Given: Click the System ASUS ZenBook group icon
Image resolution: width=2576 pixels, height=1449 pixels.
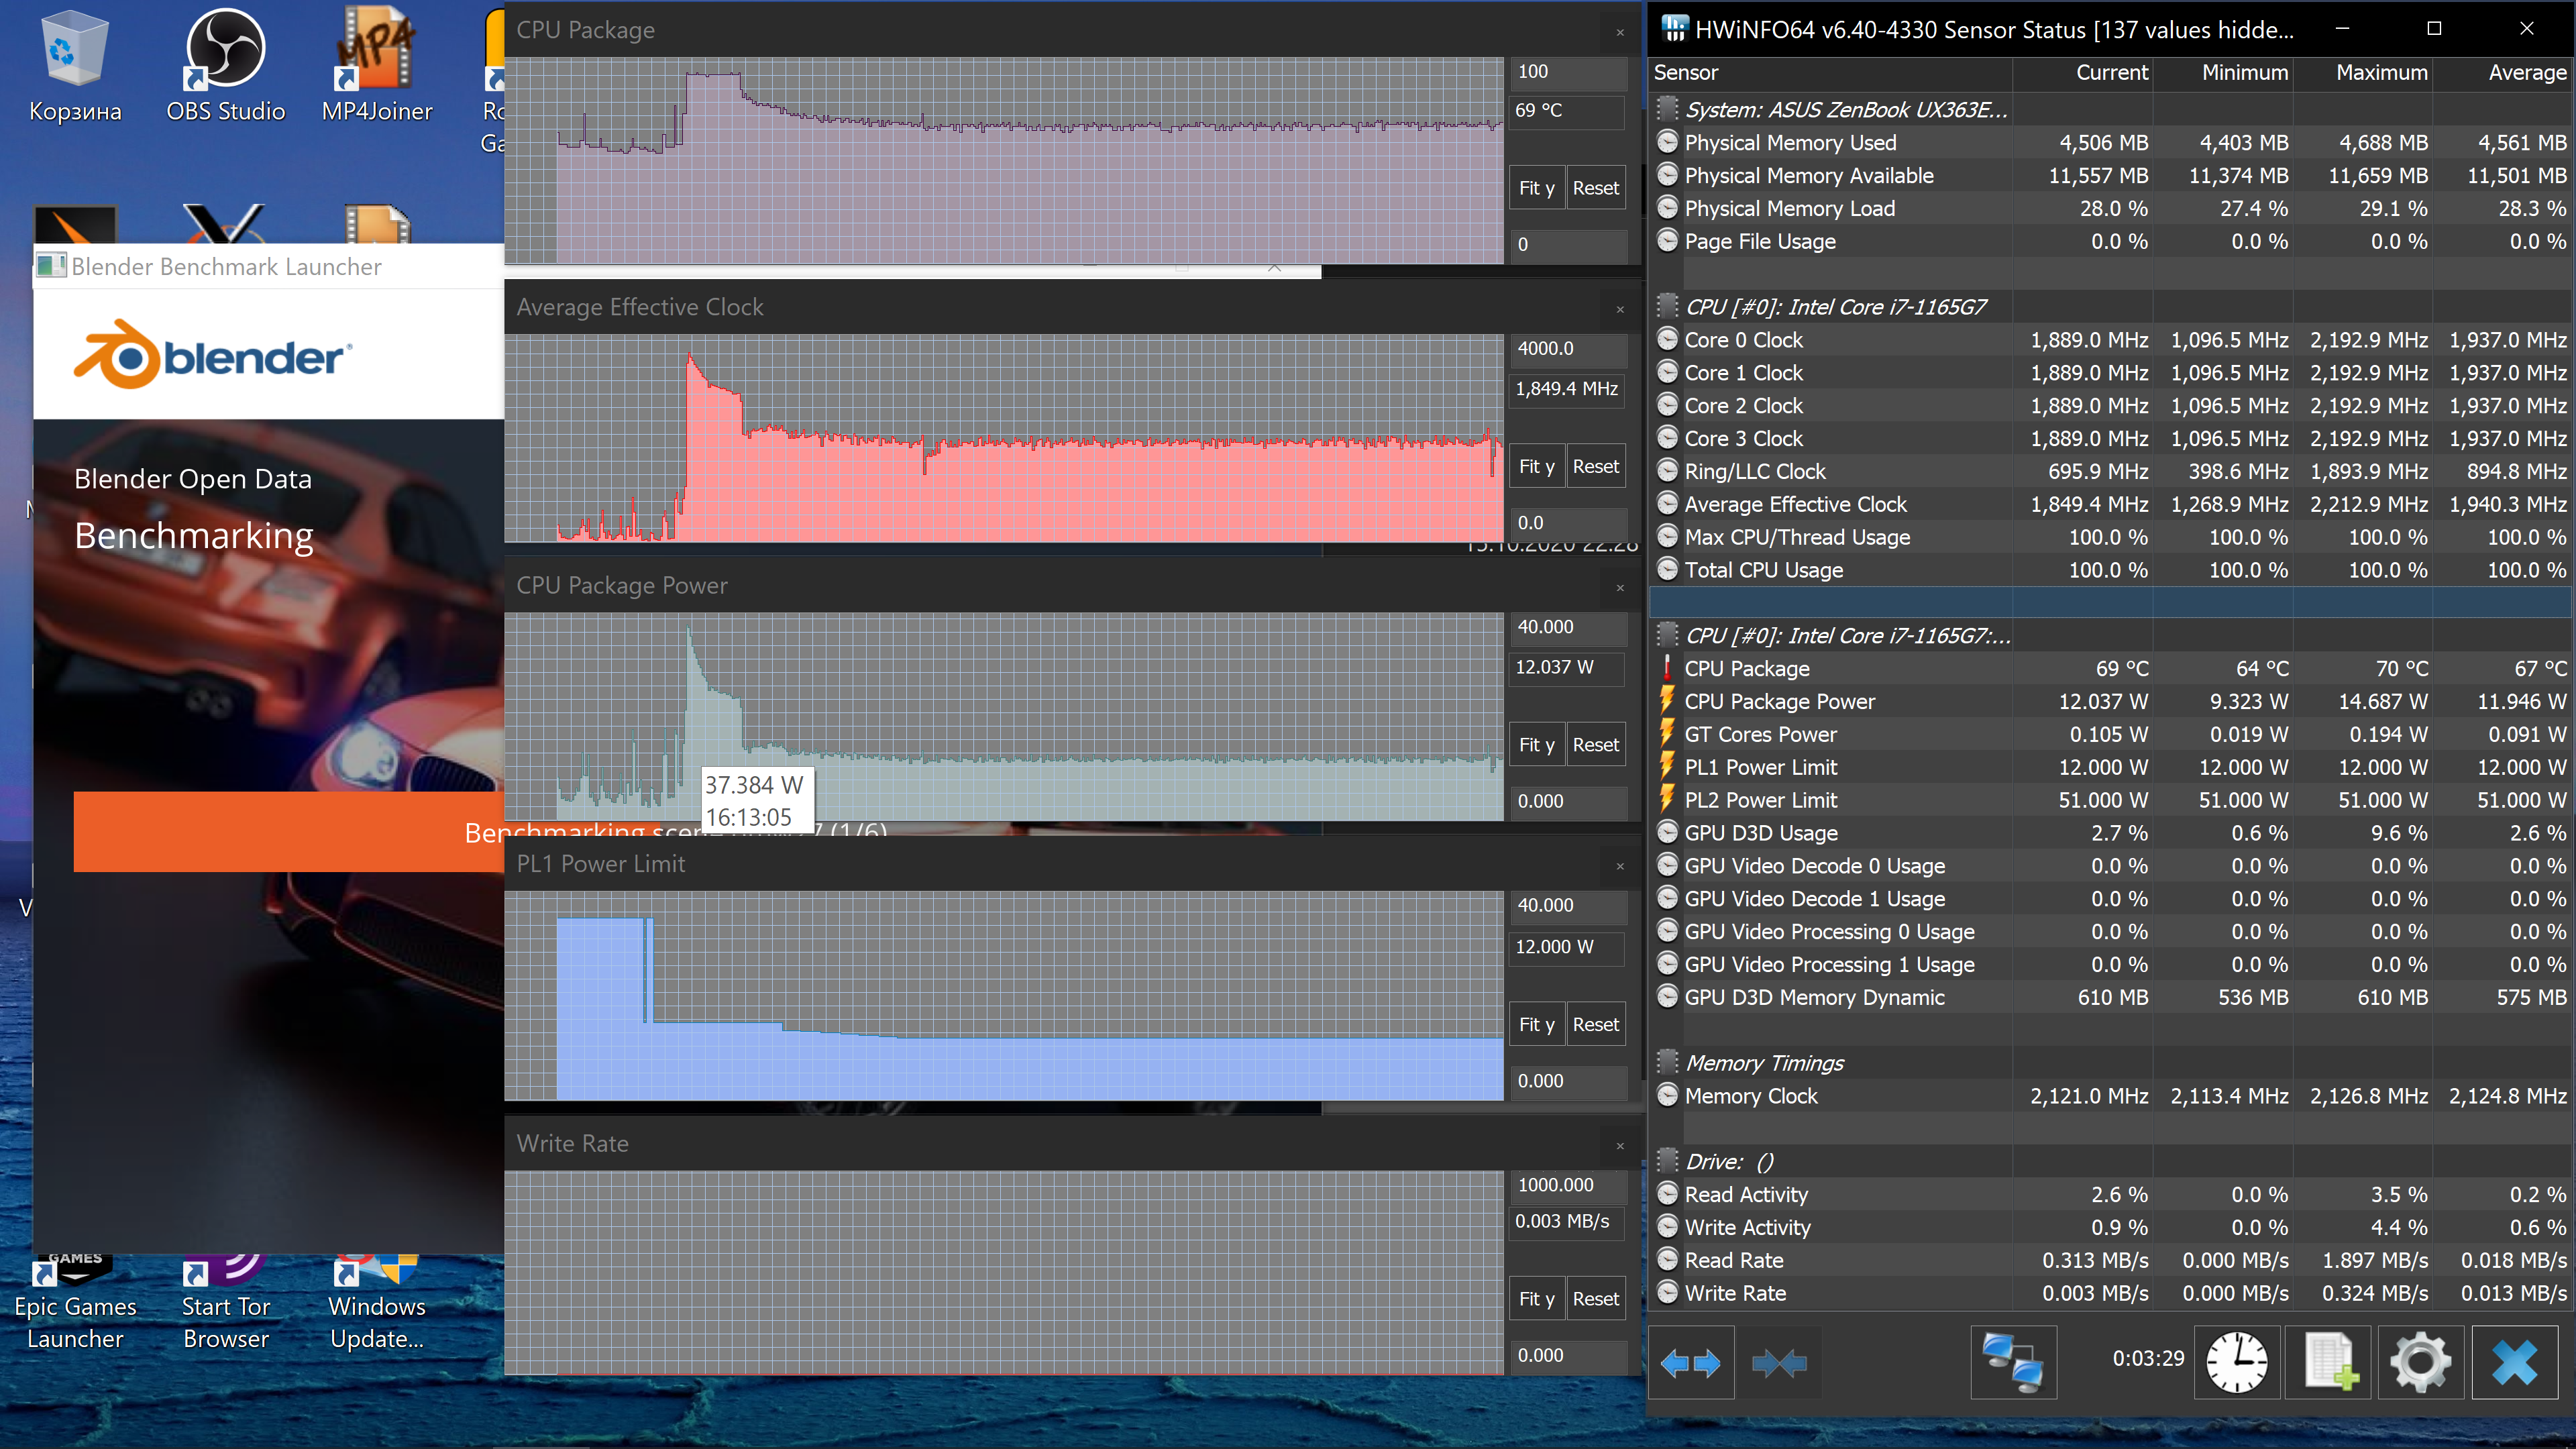Looking at the screenshot, I should [x=1667, y=109].
